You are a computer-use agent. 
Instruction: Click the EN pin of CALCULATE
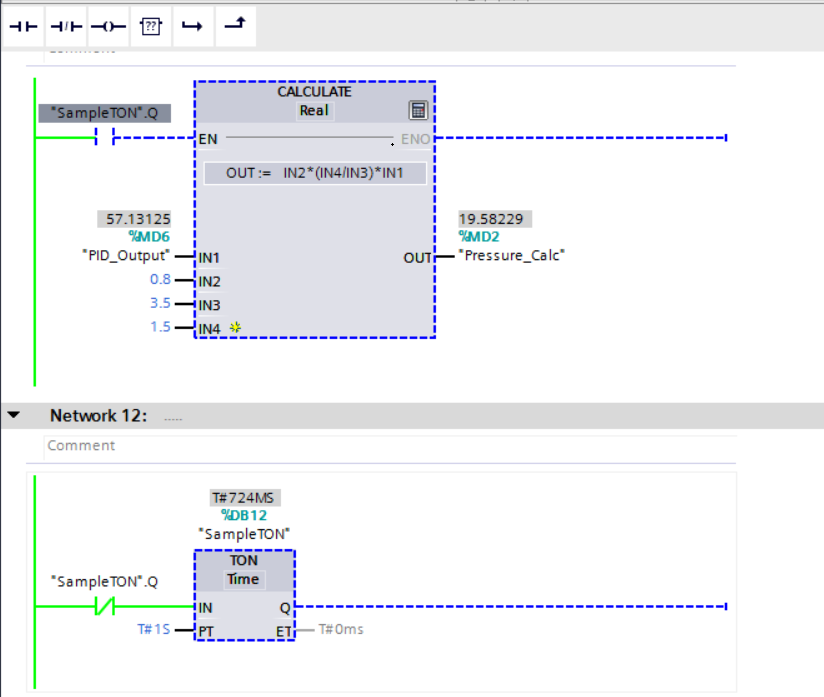(208, 139)
